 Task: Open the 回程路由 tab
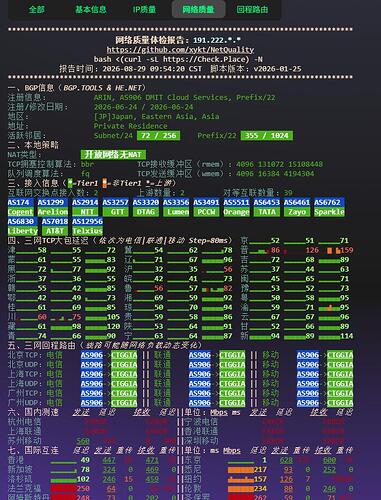click(x=252, y=9)
